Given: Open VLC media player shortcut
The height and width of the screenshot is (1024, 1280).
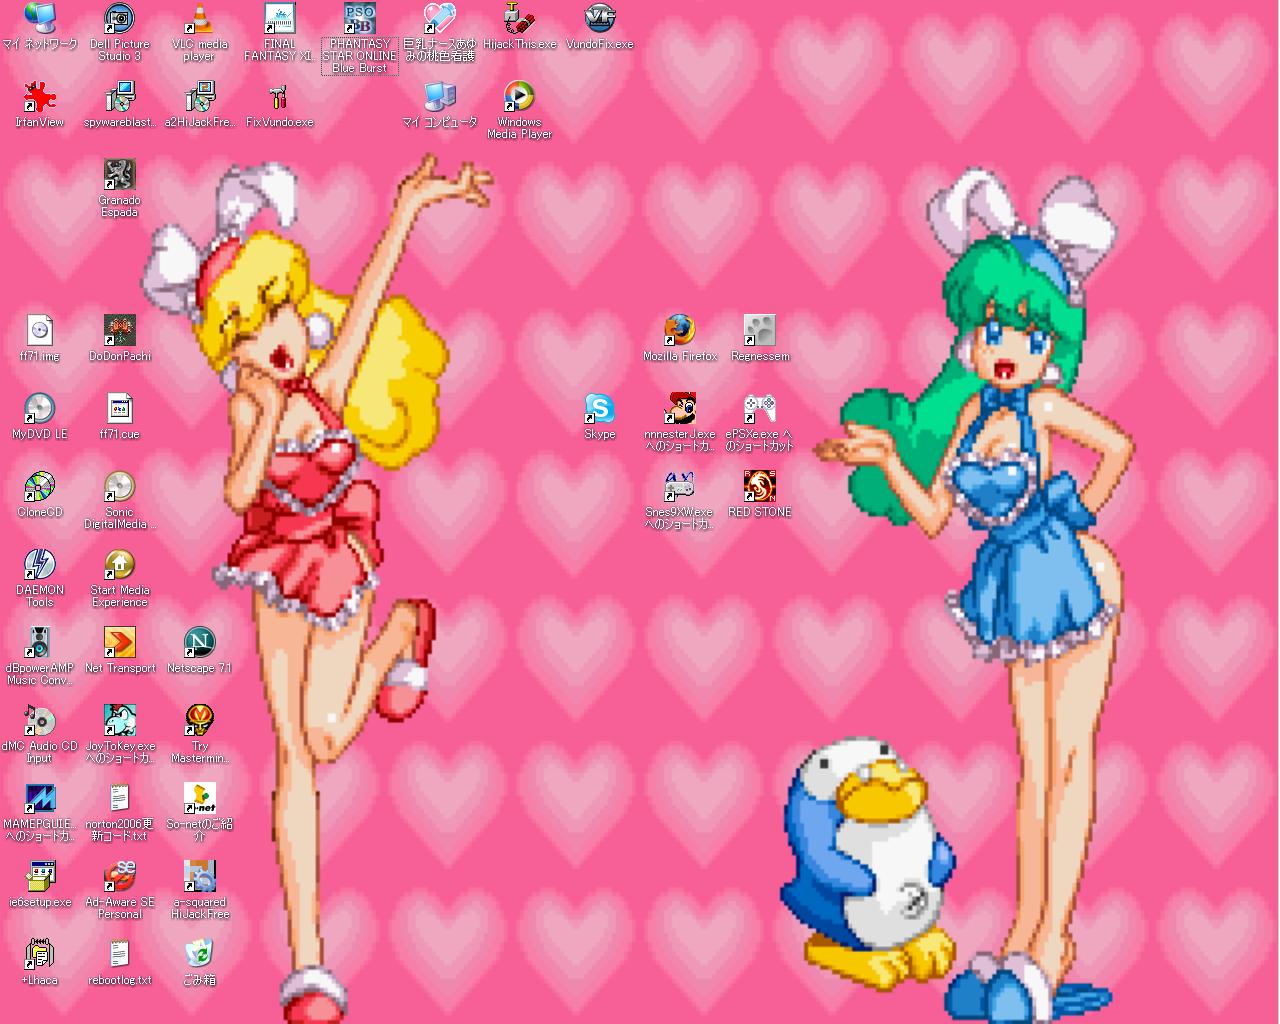Looking at the screenshot, I should pos(200,18).
